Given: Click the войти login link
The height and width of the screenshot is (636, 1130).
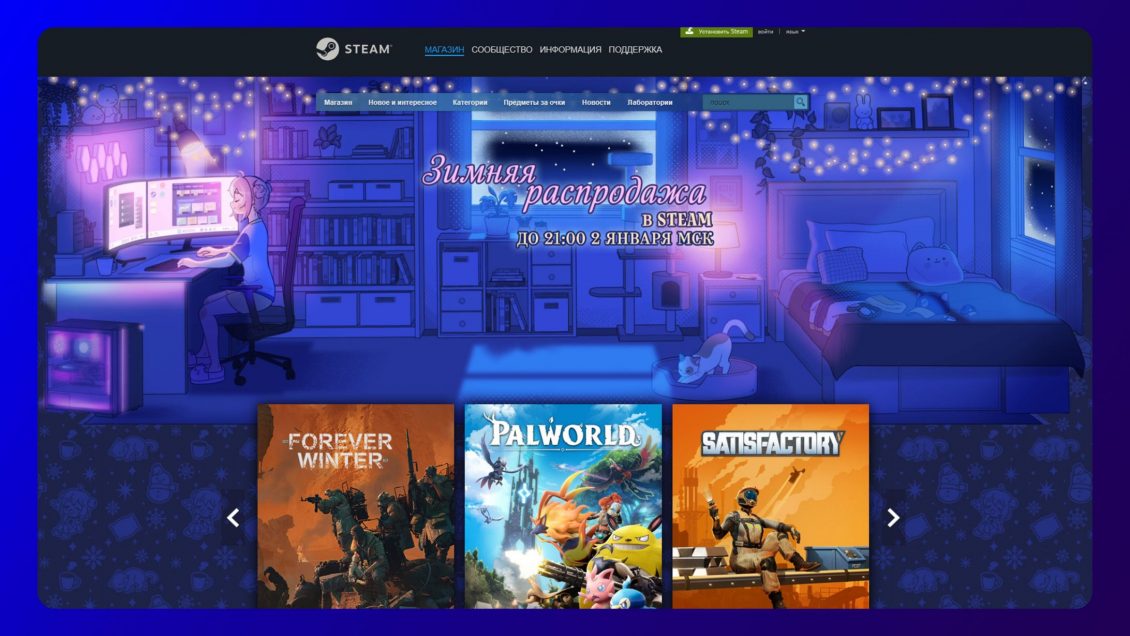Looking at the screenshot, I should point(765,32).
